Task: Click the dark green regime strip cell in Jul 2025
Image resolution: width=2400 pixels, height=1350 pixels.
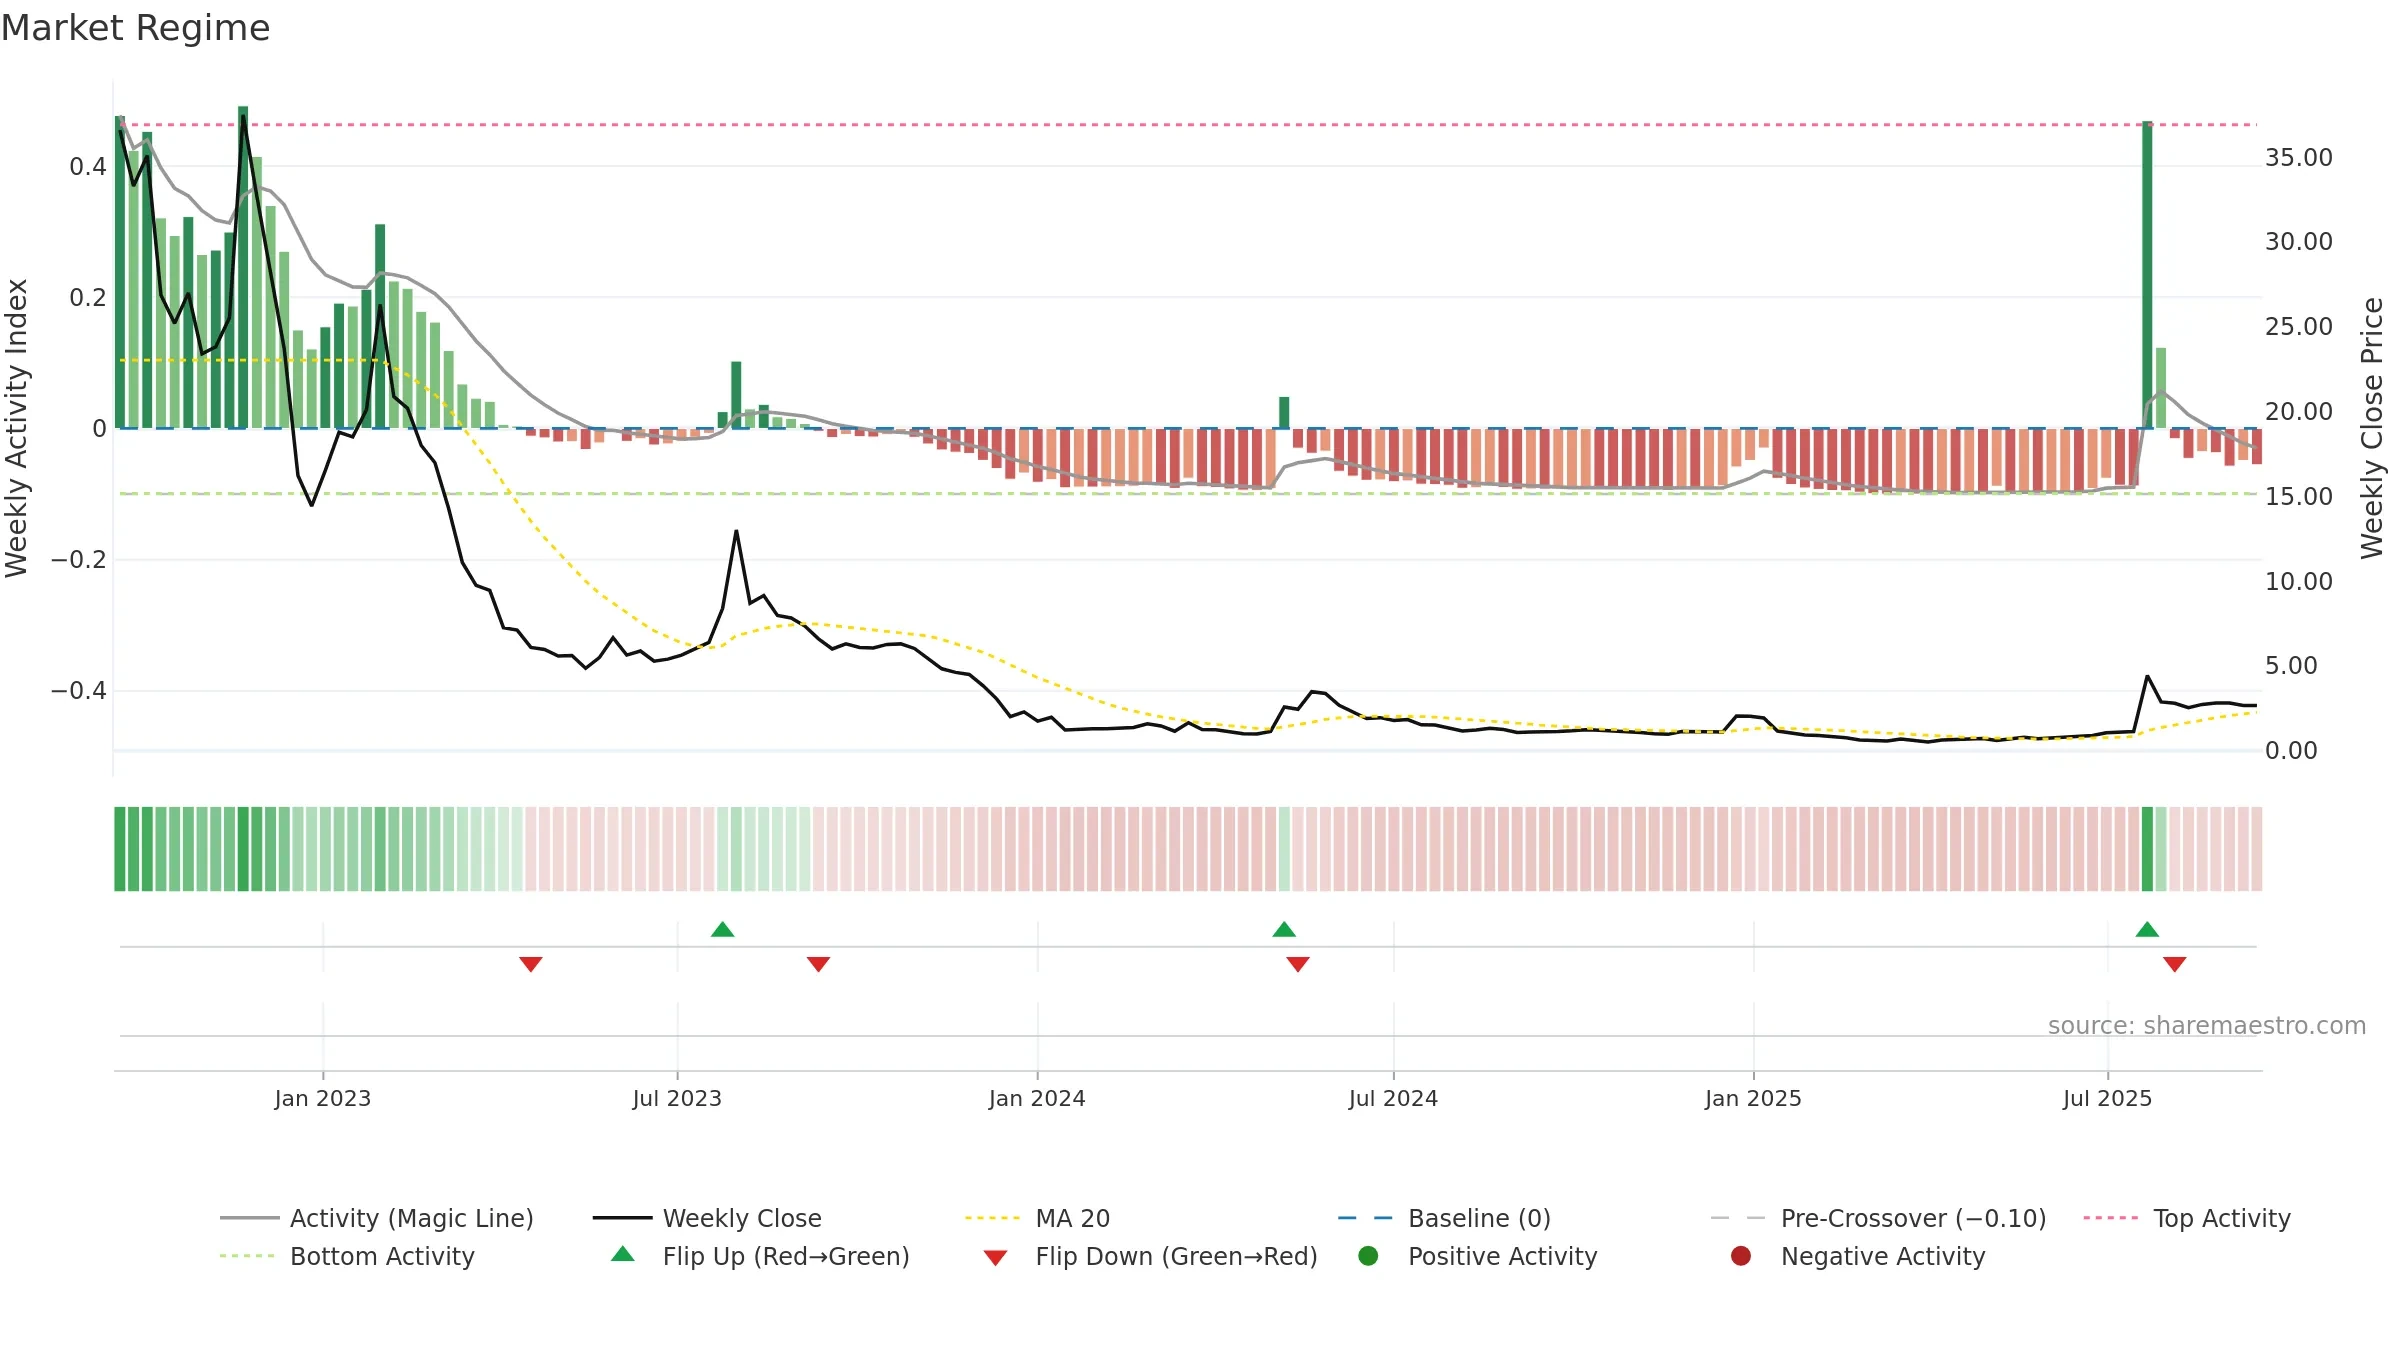Action: click(x=2147, y=849)
